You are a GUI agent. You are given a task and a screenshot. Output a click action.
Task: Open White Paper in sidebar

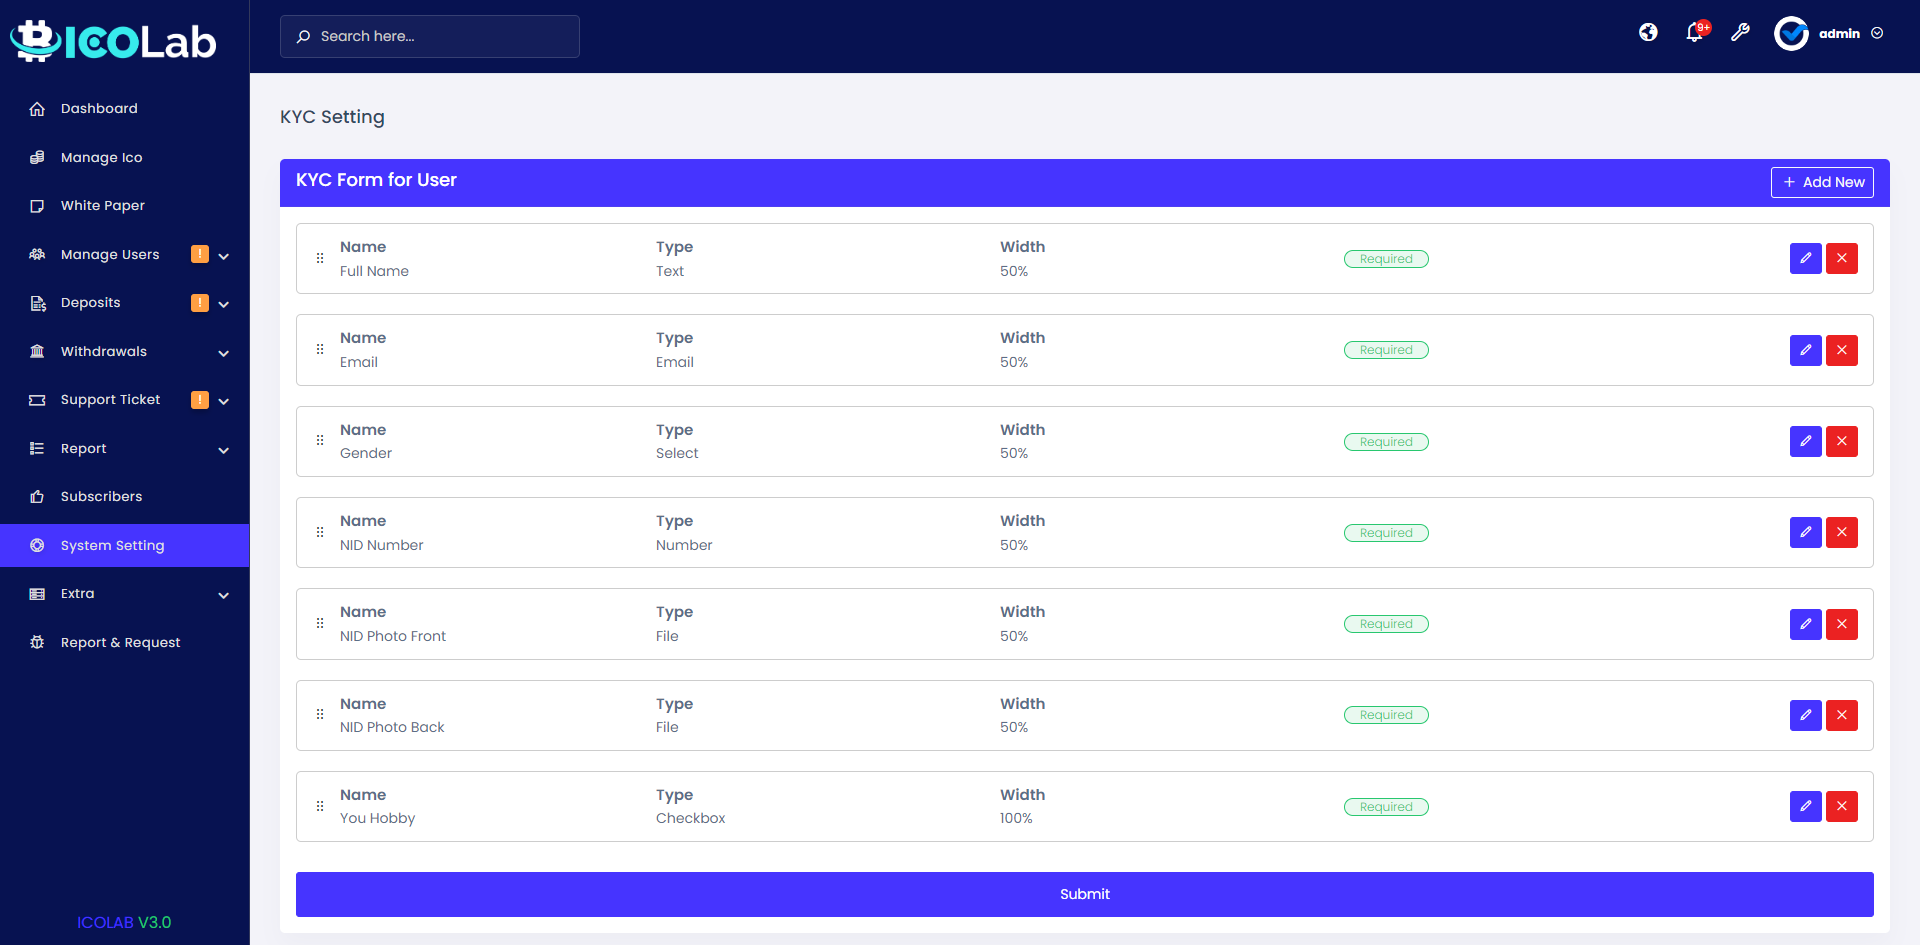[x=125, y=205]
